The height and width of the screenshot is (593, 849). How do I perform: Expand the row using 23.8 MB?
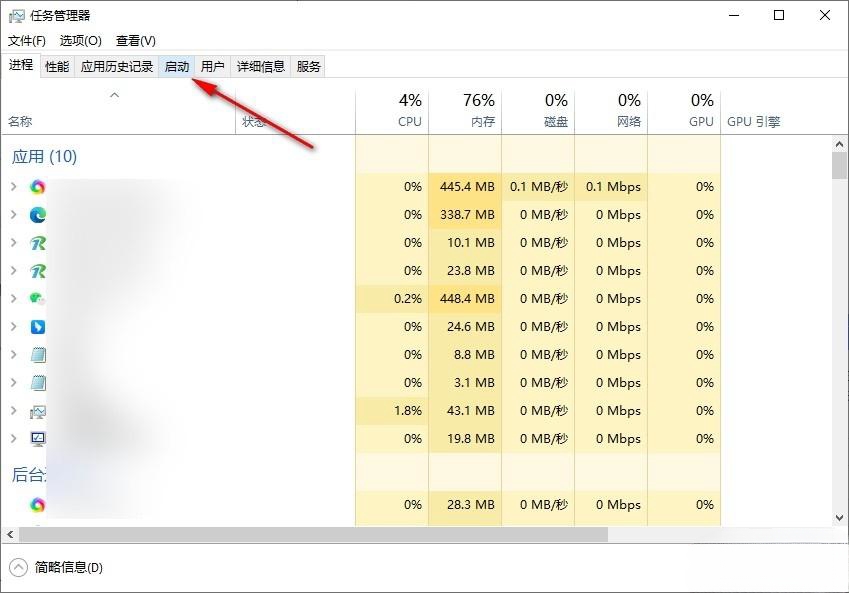[x=14, y=271]
